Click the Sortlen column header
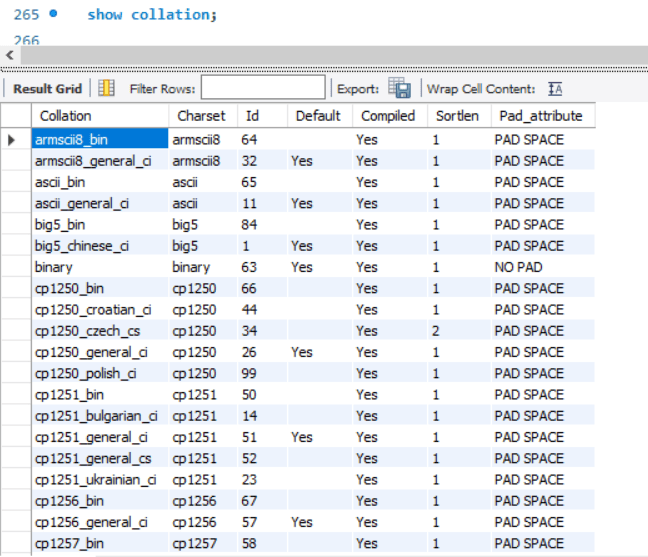The image size is (648, 557). [459, 116]
